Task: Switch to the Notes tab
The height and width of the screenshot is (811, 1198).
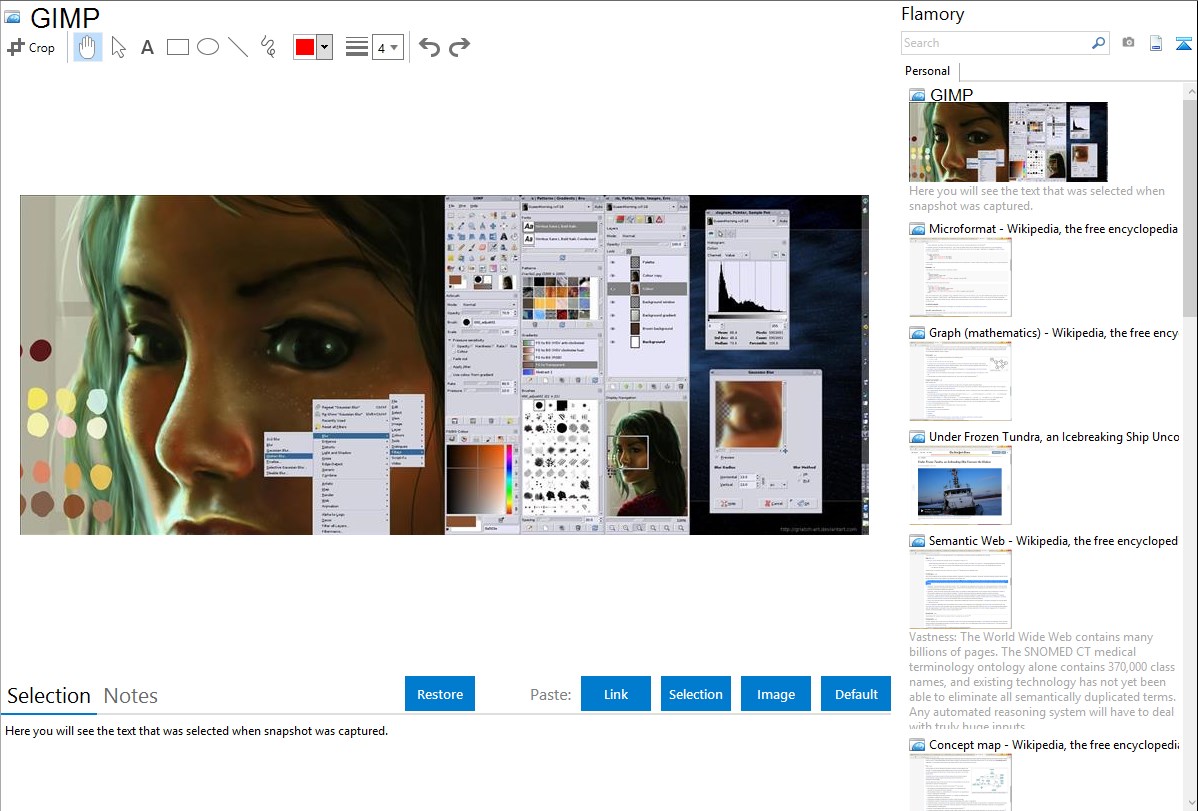Action: click(131, 696)
